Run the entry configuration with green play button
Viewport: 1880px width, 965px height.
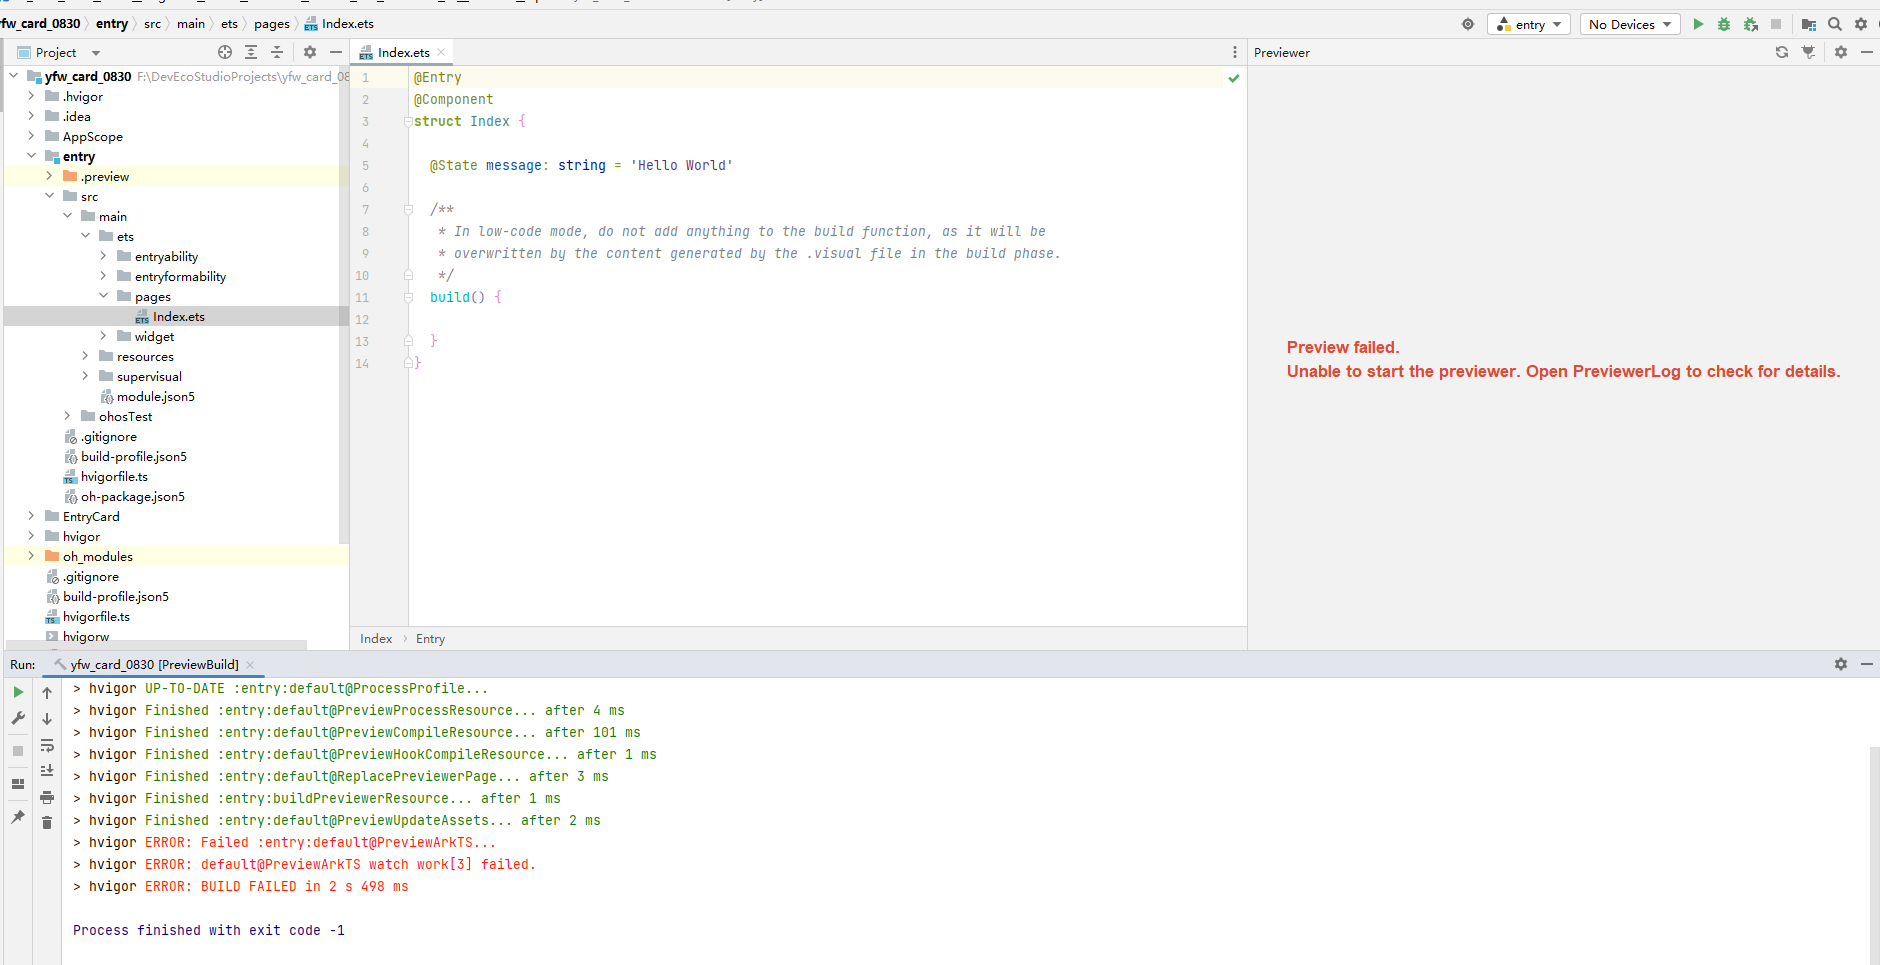coord(1697,24)
